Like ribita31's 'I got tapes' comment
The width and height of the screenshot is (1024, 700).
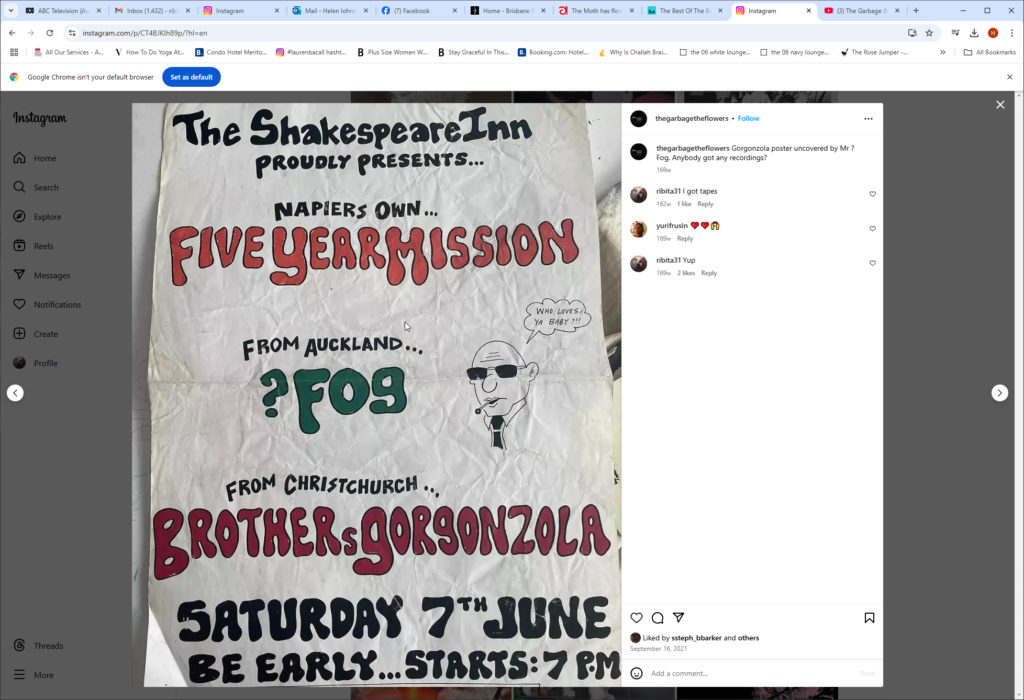[x=872, y=194]
